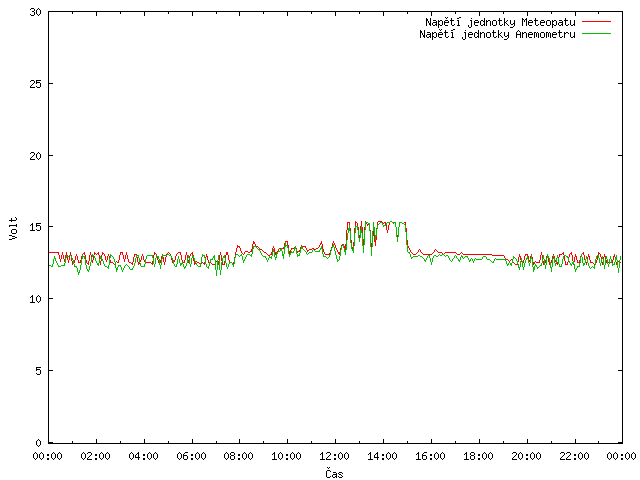The width and height of the screenshot is (640, 480).
Task: Click the x-axis time label 06:00
Action: [191, 456]
